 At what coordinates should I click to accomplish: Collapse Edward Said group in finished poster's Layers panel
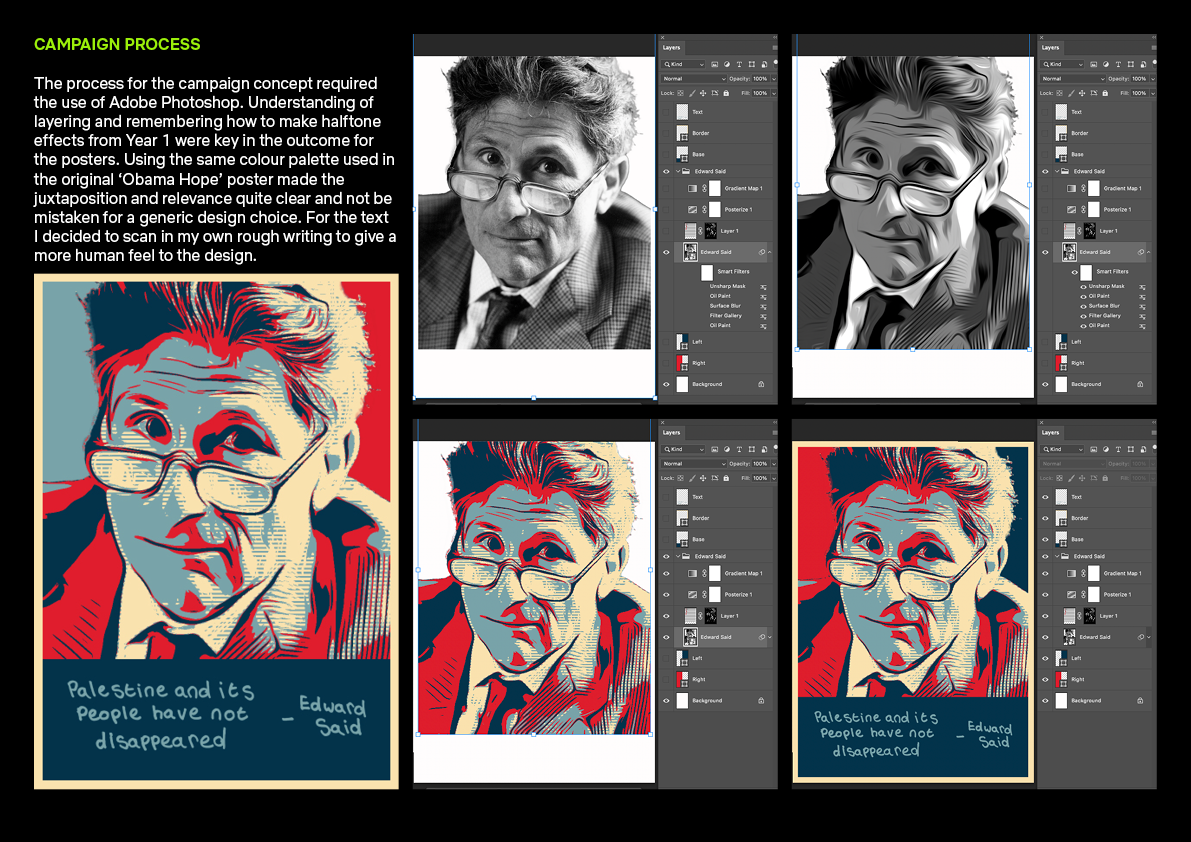1057,557
